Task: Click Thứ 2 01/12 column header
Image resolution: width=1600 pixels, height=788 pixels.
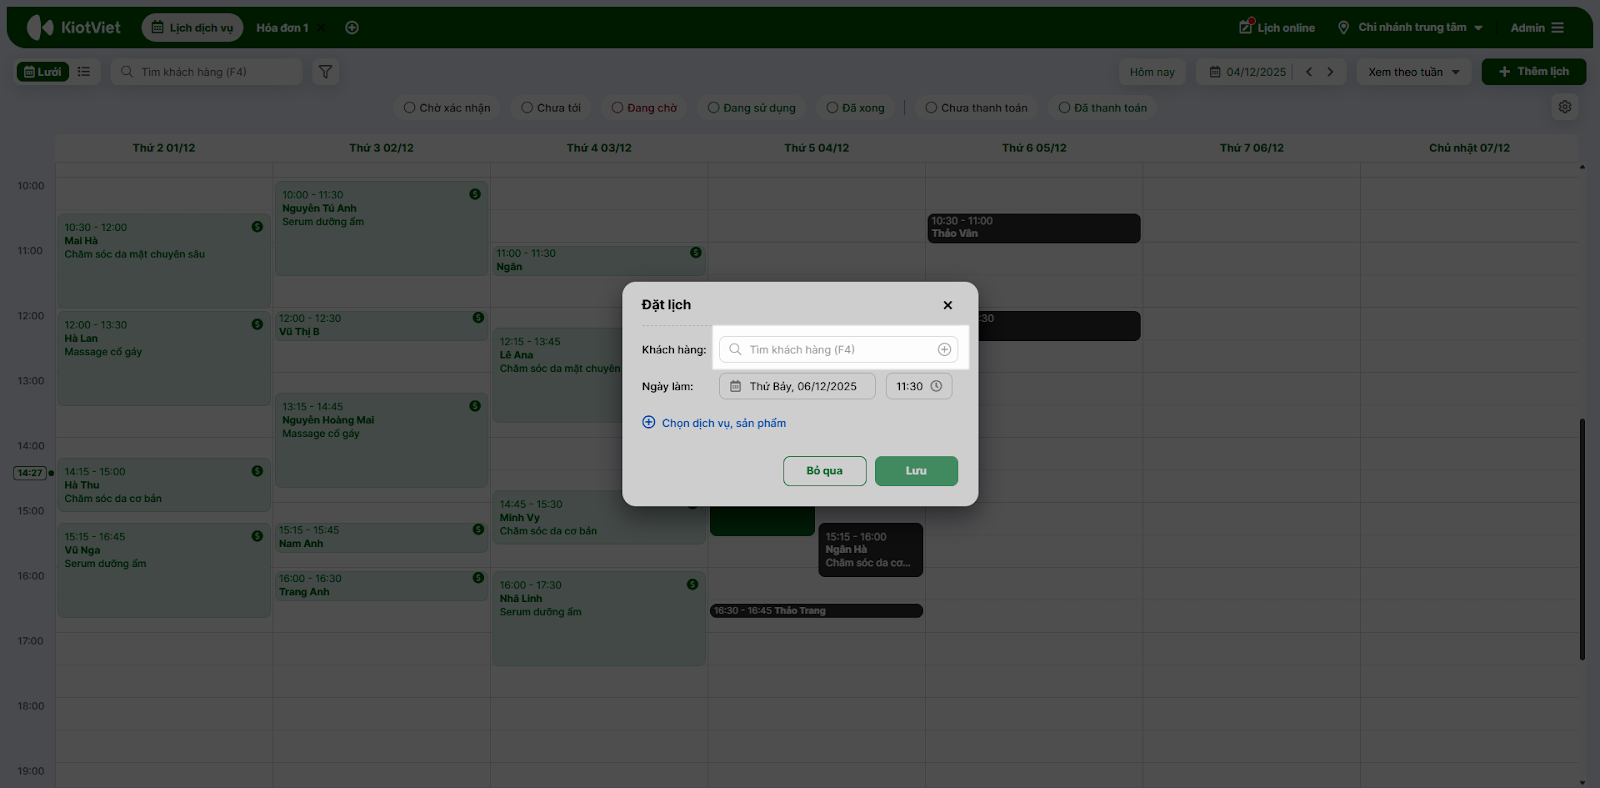Action: [164, 148]
